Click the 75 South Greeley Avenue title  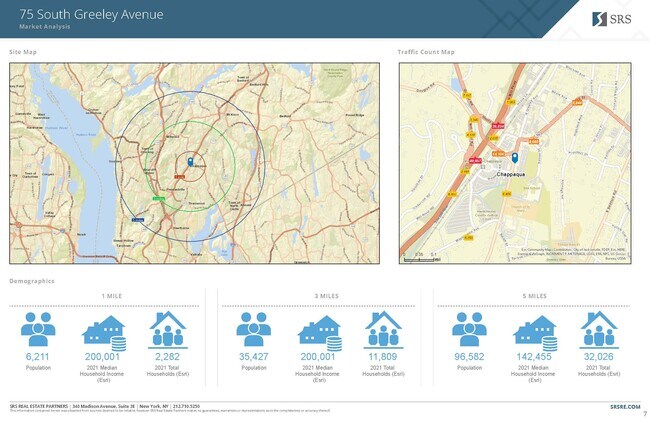click(x=85, y=15)
